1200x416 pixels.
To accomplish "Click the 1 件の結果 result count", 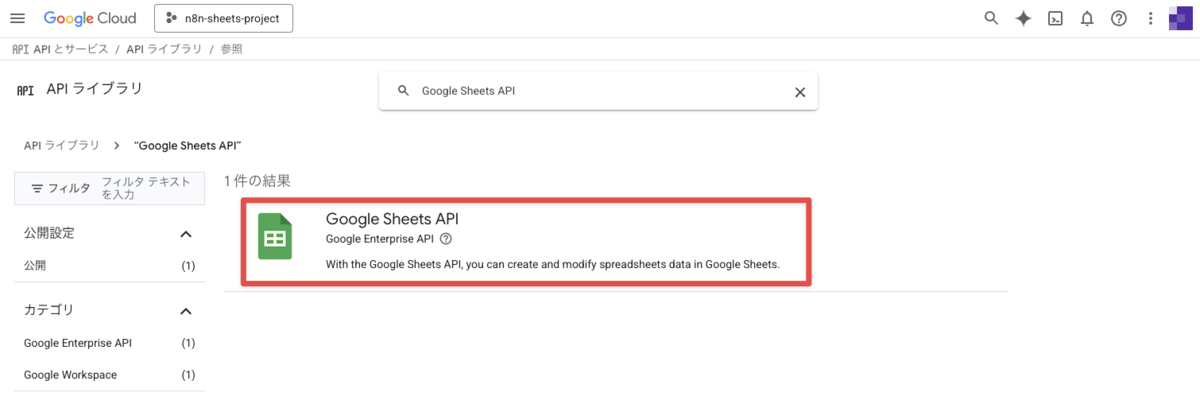I will tap(258, 181).
